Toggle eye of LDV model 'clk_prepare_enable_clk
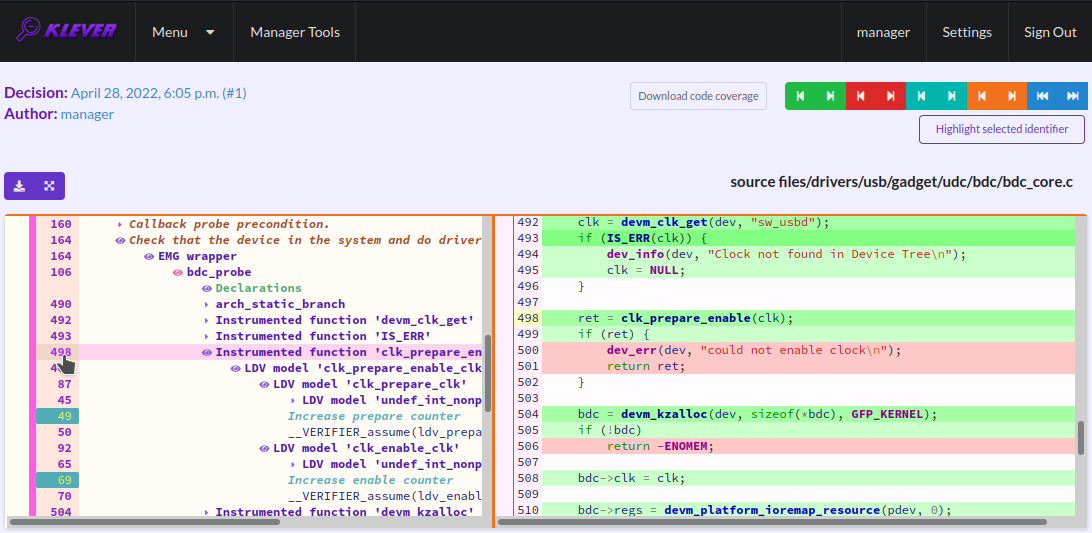 [x=235, y=369]
